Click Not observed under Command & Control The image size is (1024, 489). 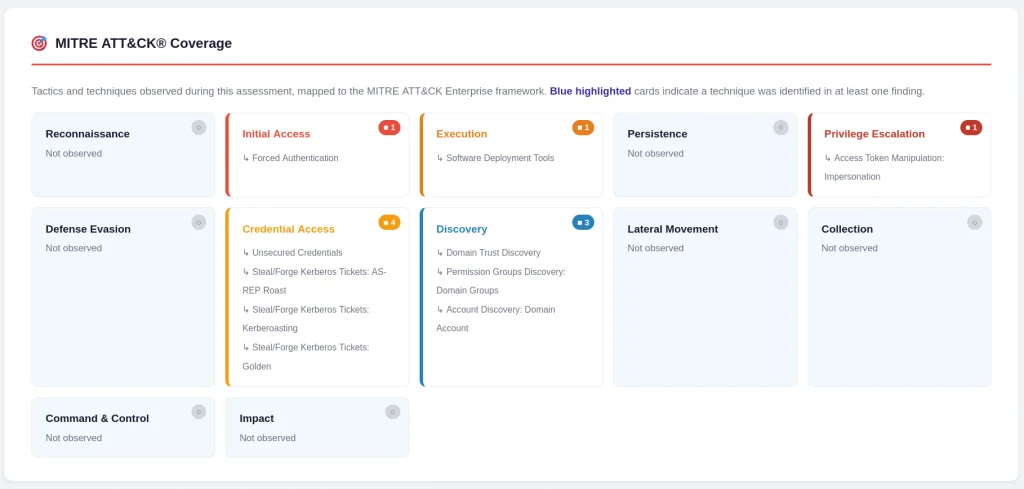point(74,438)
